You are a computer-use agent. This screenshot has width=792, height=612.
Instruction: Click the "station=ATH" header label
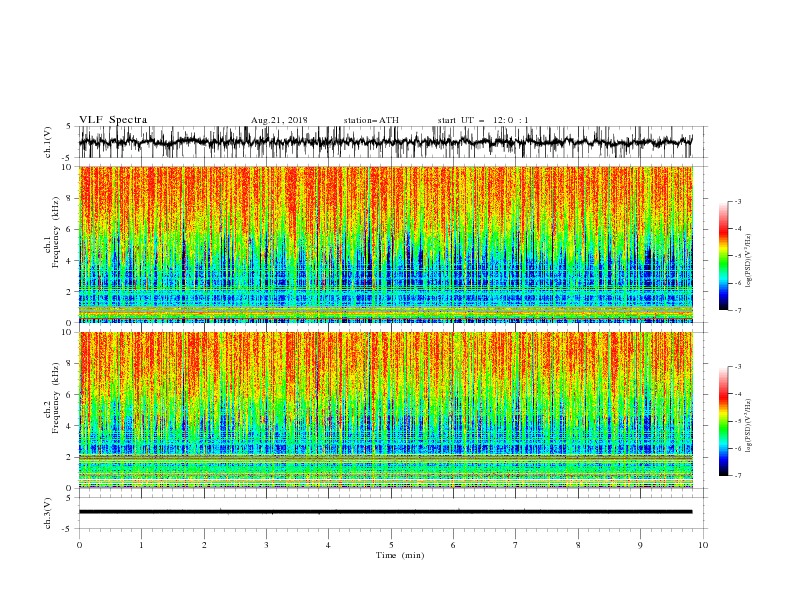pyautogui.click(x=371, y=120)
